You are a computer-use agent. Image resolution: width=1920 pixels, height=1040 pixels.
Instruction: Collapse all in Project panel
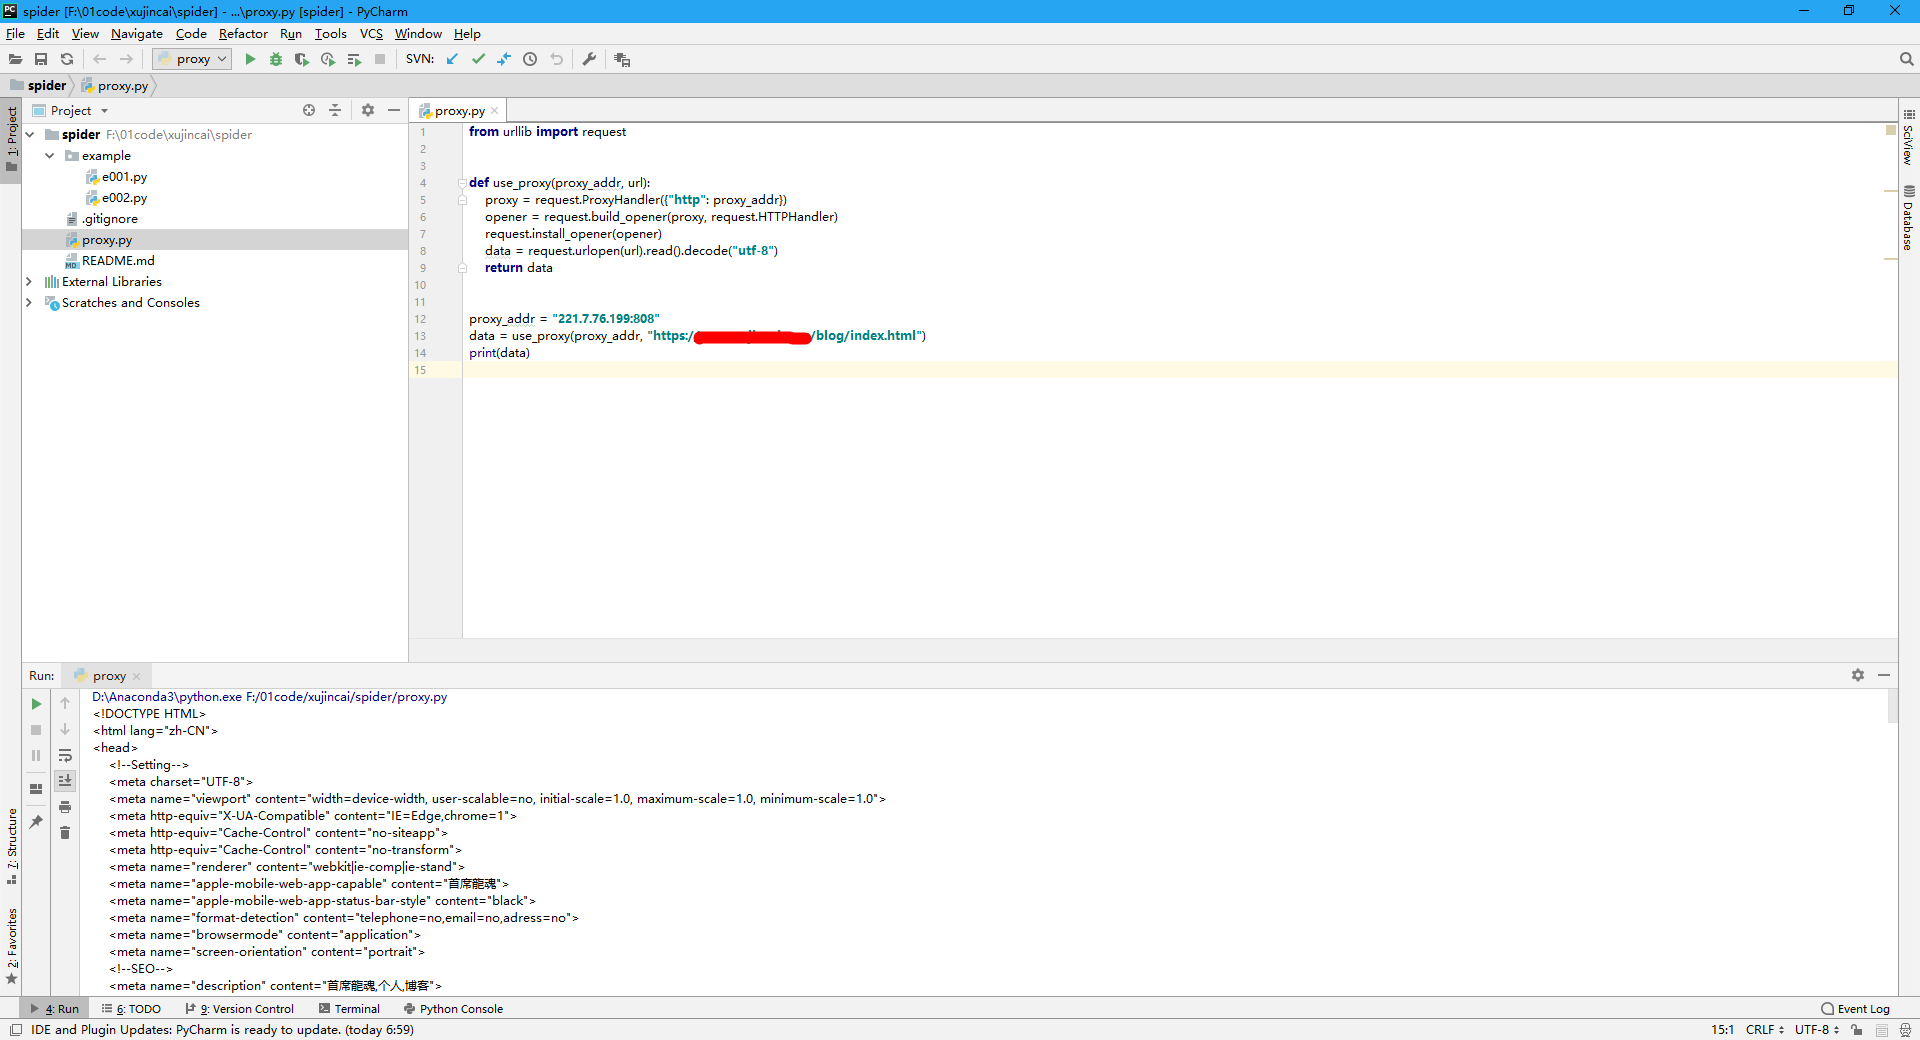(x=335, y=110)
